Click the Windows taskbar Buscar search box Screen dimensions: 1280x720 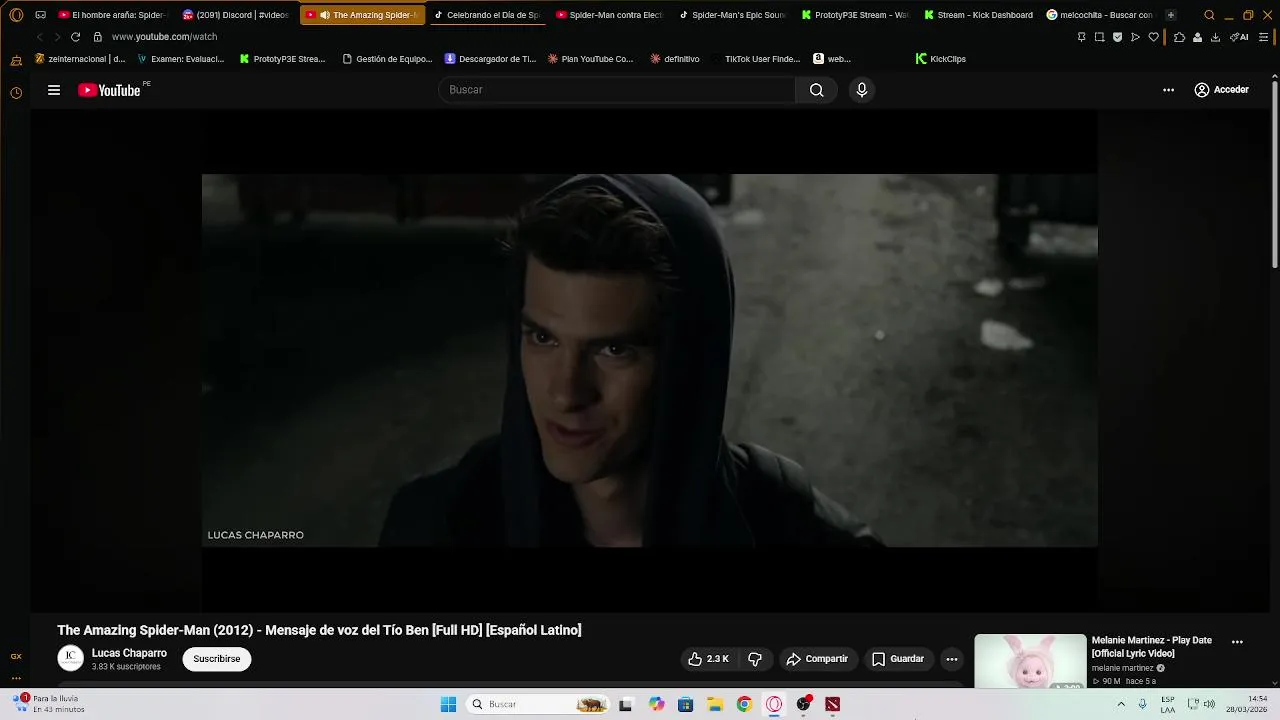click(537, 704)
